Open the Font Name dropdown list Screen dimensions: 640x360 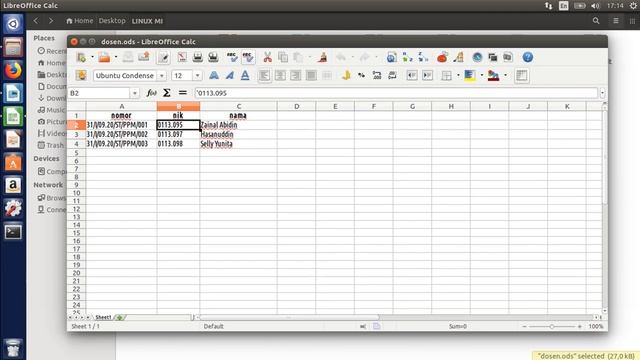pyautogui.click(x=162, y=76)
